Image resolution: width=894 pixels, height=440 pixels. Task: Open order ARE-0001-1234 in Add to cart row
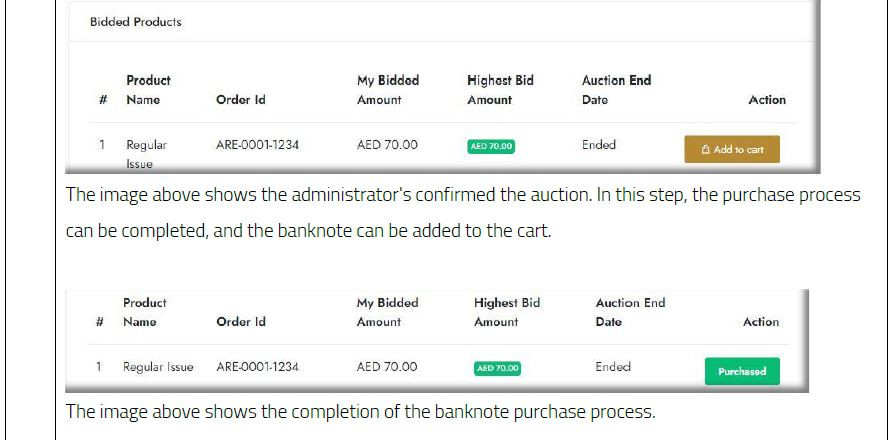pyautogui.click(x=257, y=145)
